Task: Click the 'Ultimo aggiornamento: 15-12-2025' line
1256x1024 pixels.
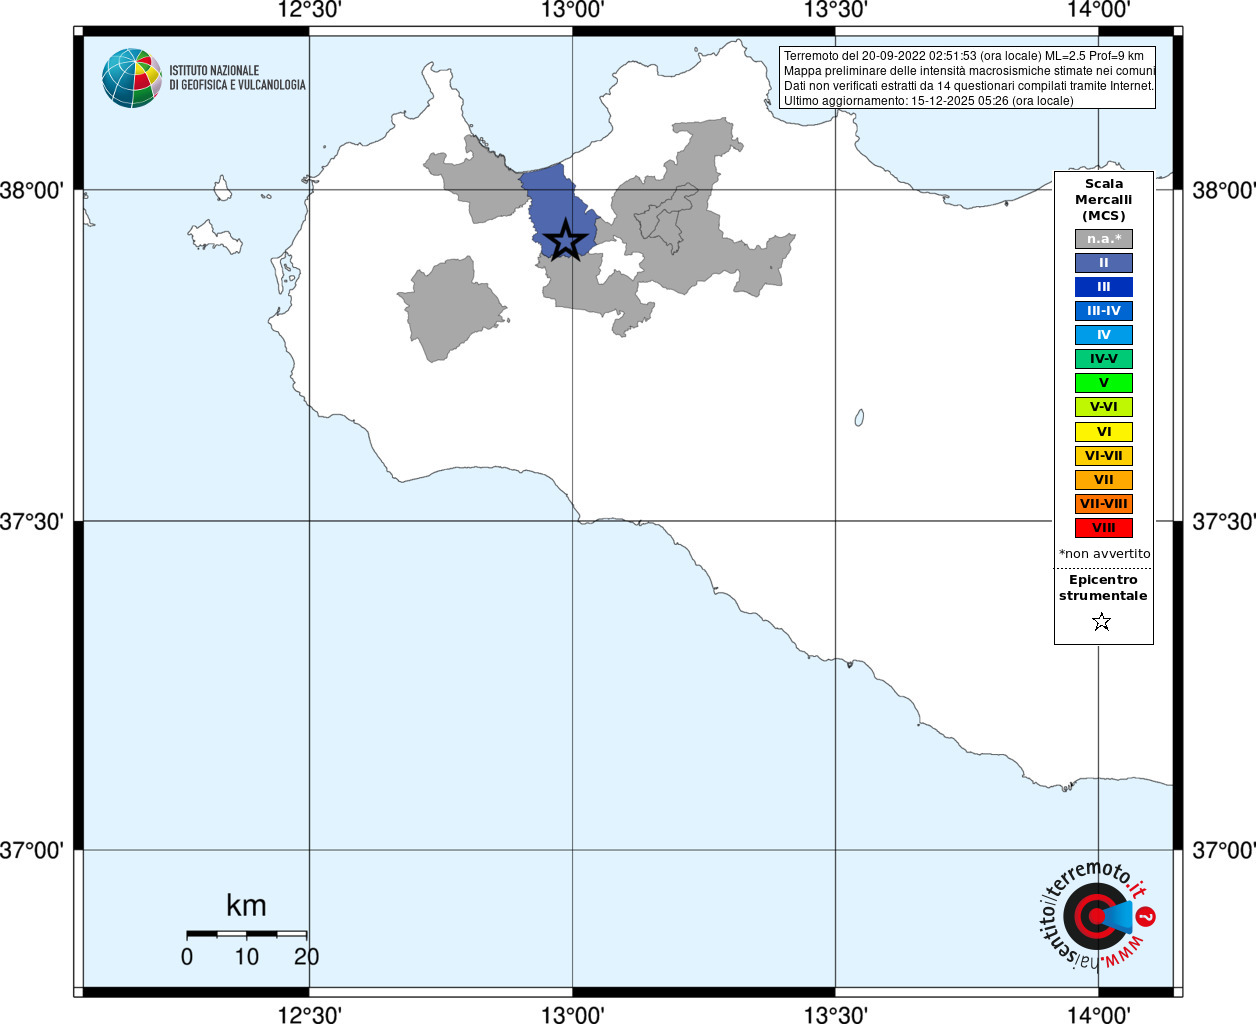Action: click(929, 101)
